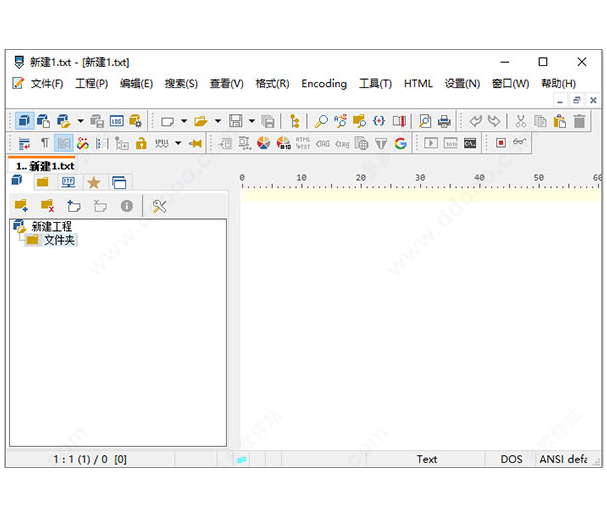
Task: Select the 文件夹 folder tree item
Action: coord(59,240)
